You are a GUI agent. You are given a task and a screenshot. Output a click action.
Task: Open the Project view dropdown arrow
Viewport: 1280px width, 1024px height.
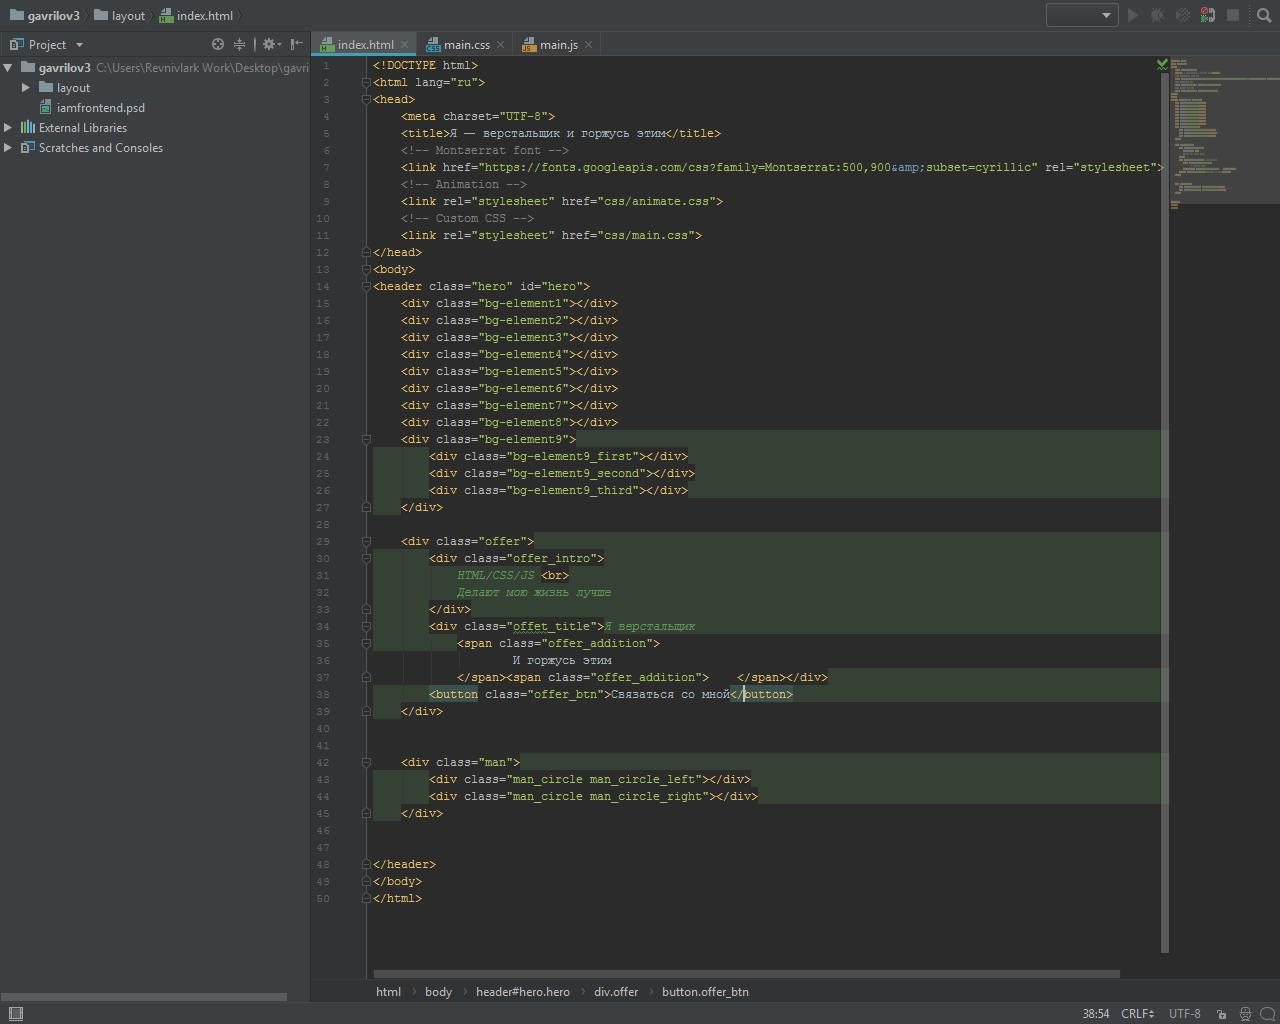coord(79,44)
